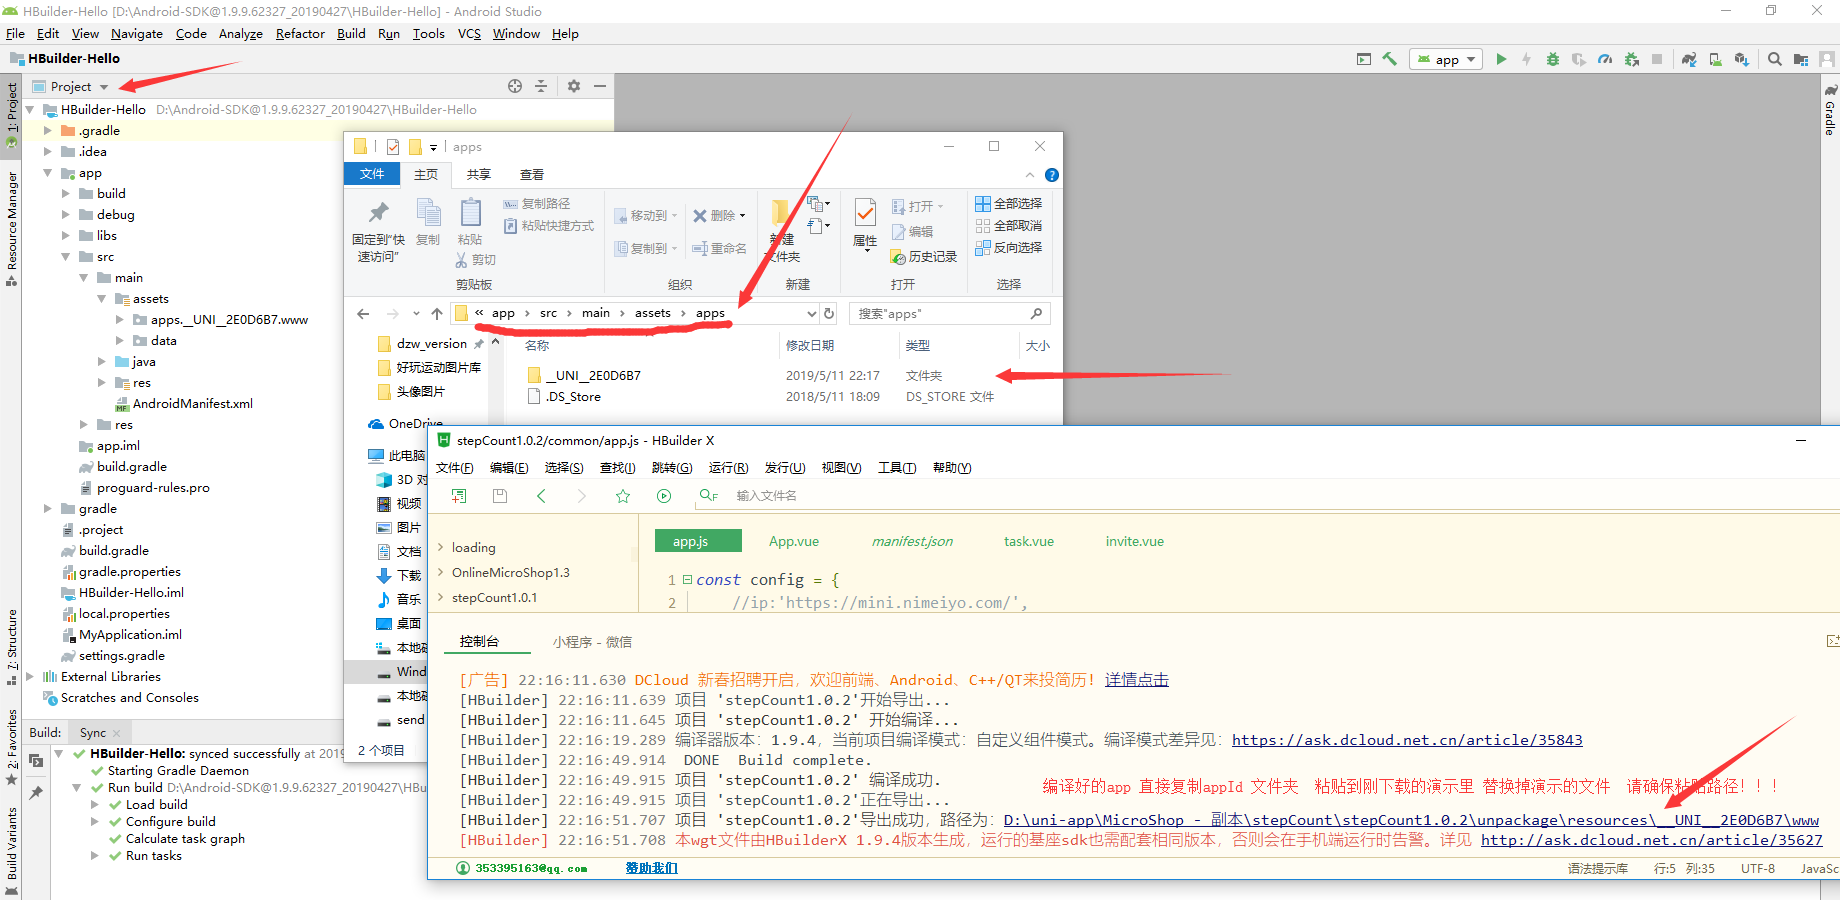Expand External Libraries node
This screenshot has height=900, width=1840.
[30, 676]
